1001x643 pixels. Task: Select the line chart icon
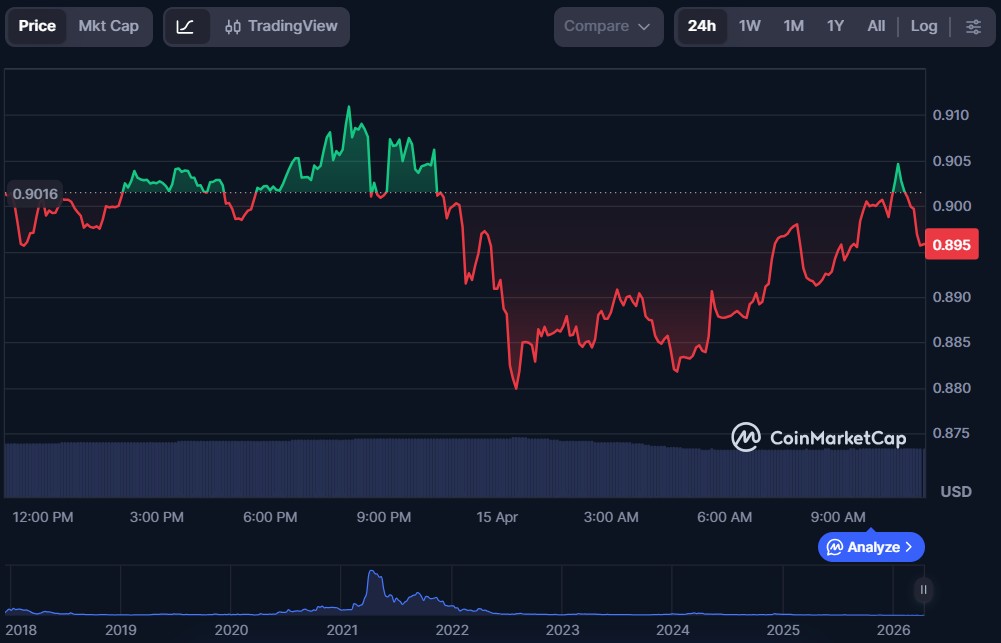[x=186, y=27]
